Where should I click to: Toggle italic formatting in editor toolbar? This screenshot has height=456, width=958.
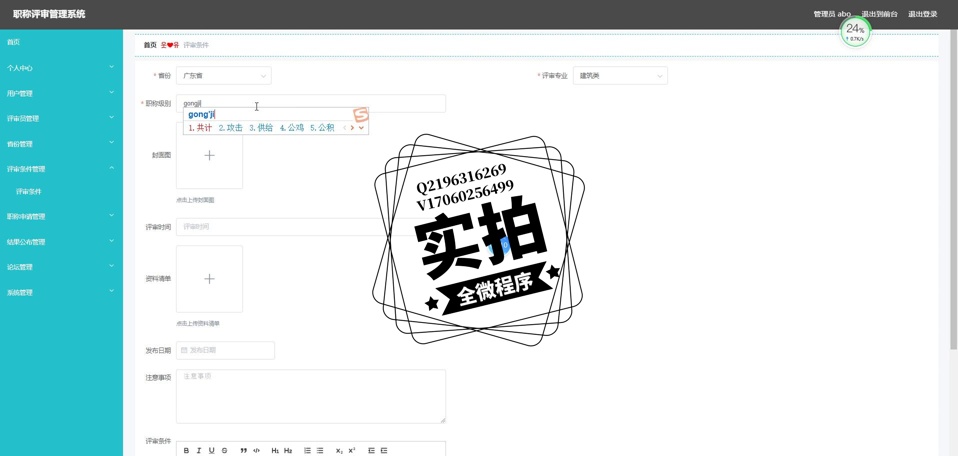click(x=199, y=450)
